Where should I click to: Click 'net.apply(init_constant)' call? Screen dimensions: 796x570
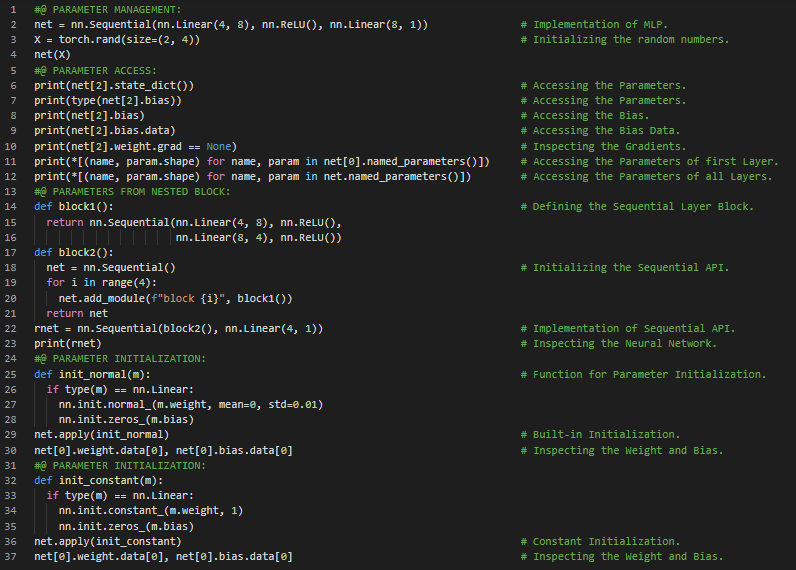pos(107,541)
